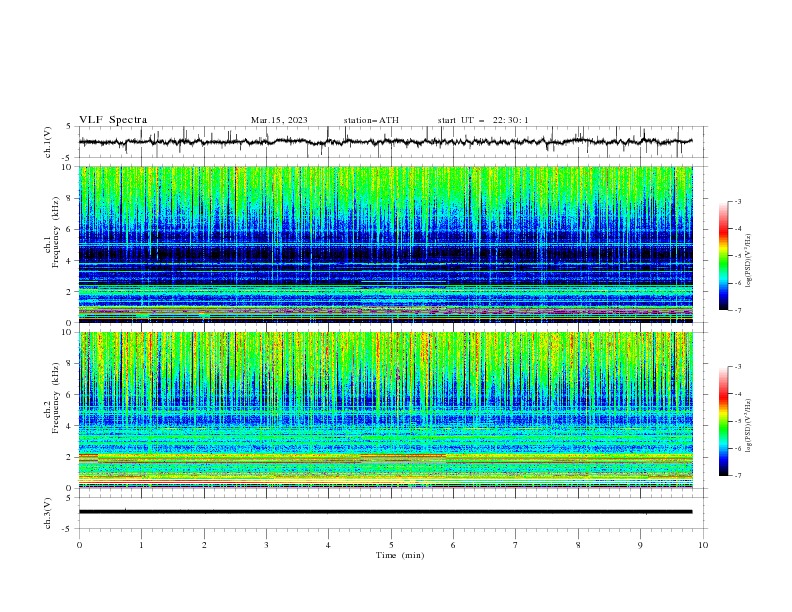Screen dimensions: 792x612
Task: Select the 'Time (min)' axis label
Action: pyautogui.click(x=400, y=555)
